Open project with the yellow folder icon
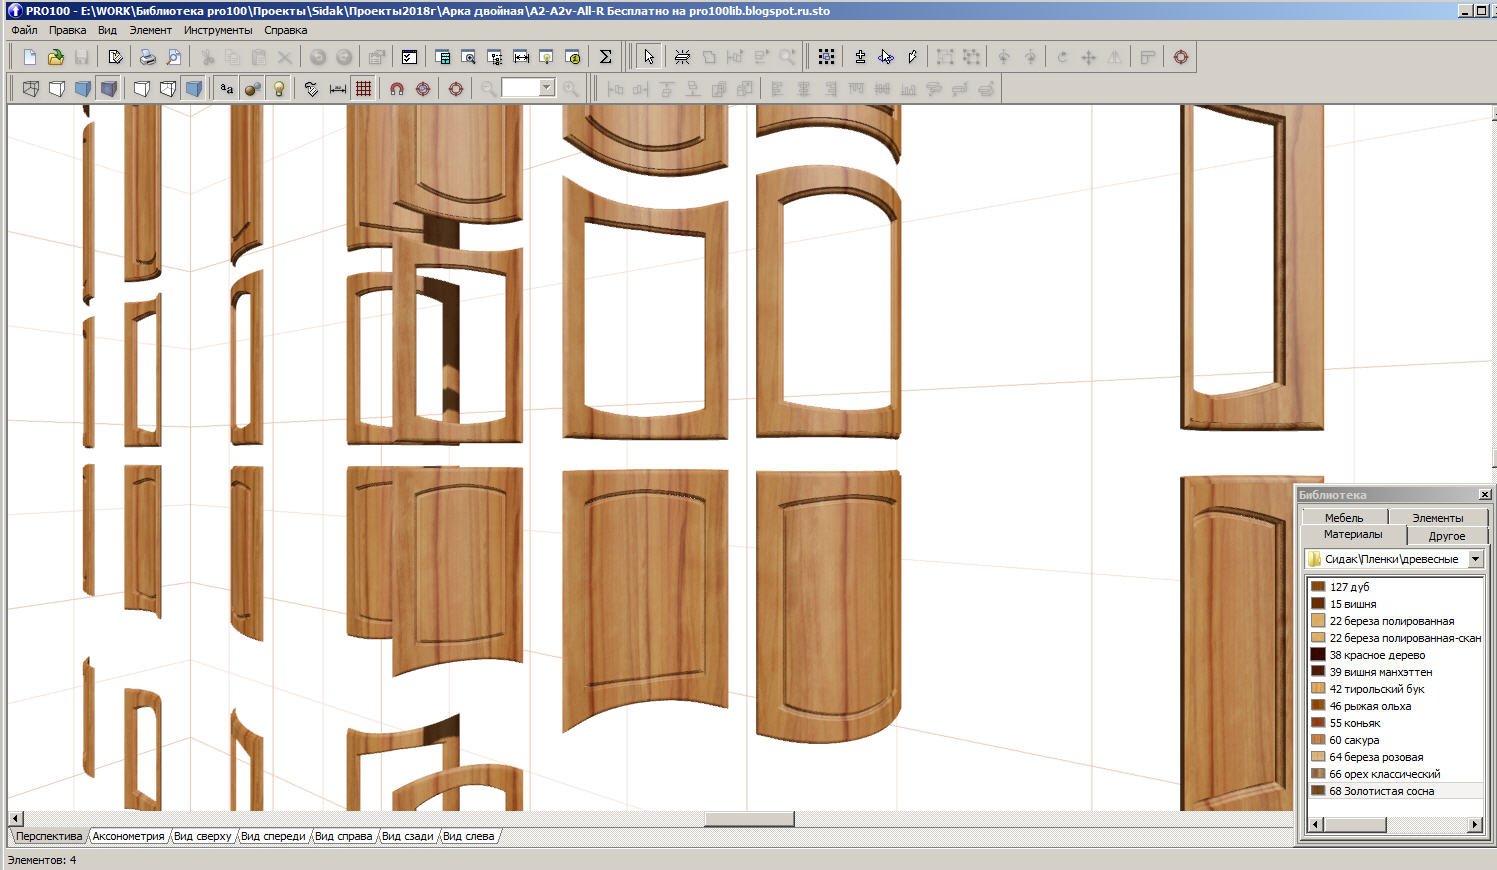 point(56,57)
